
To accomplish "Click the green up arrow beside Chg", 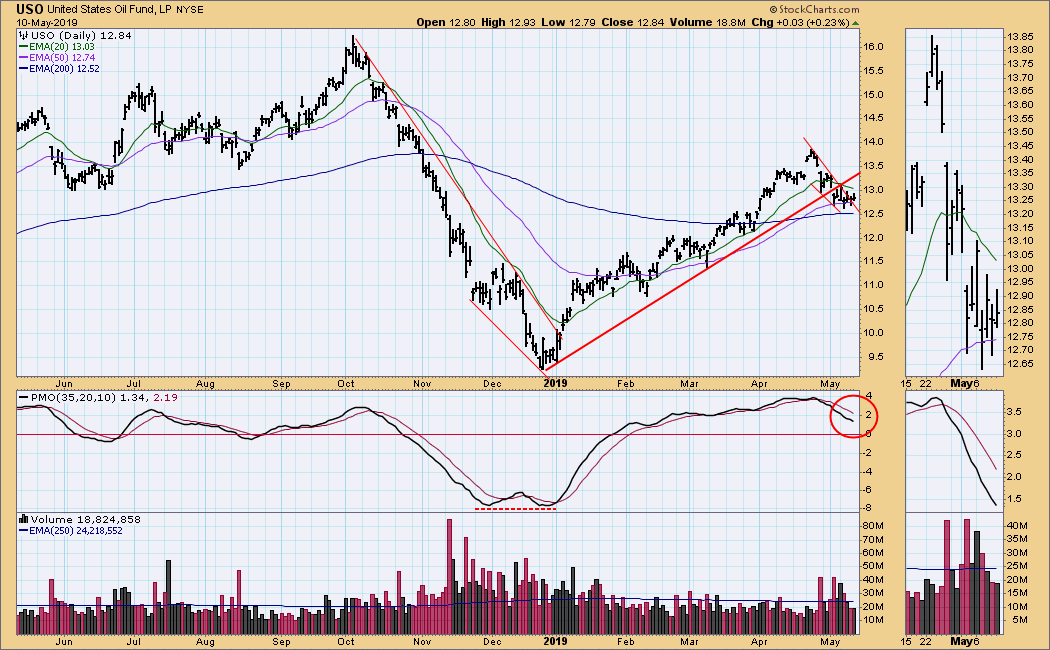I will 855,23.
